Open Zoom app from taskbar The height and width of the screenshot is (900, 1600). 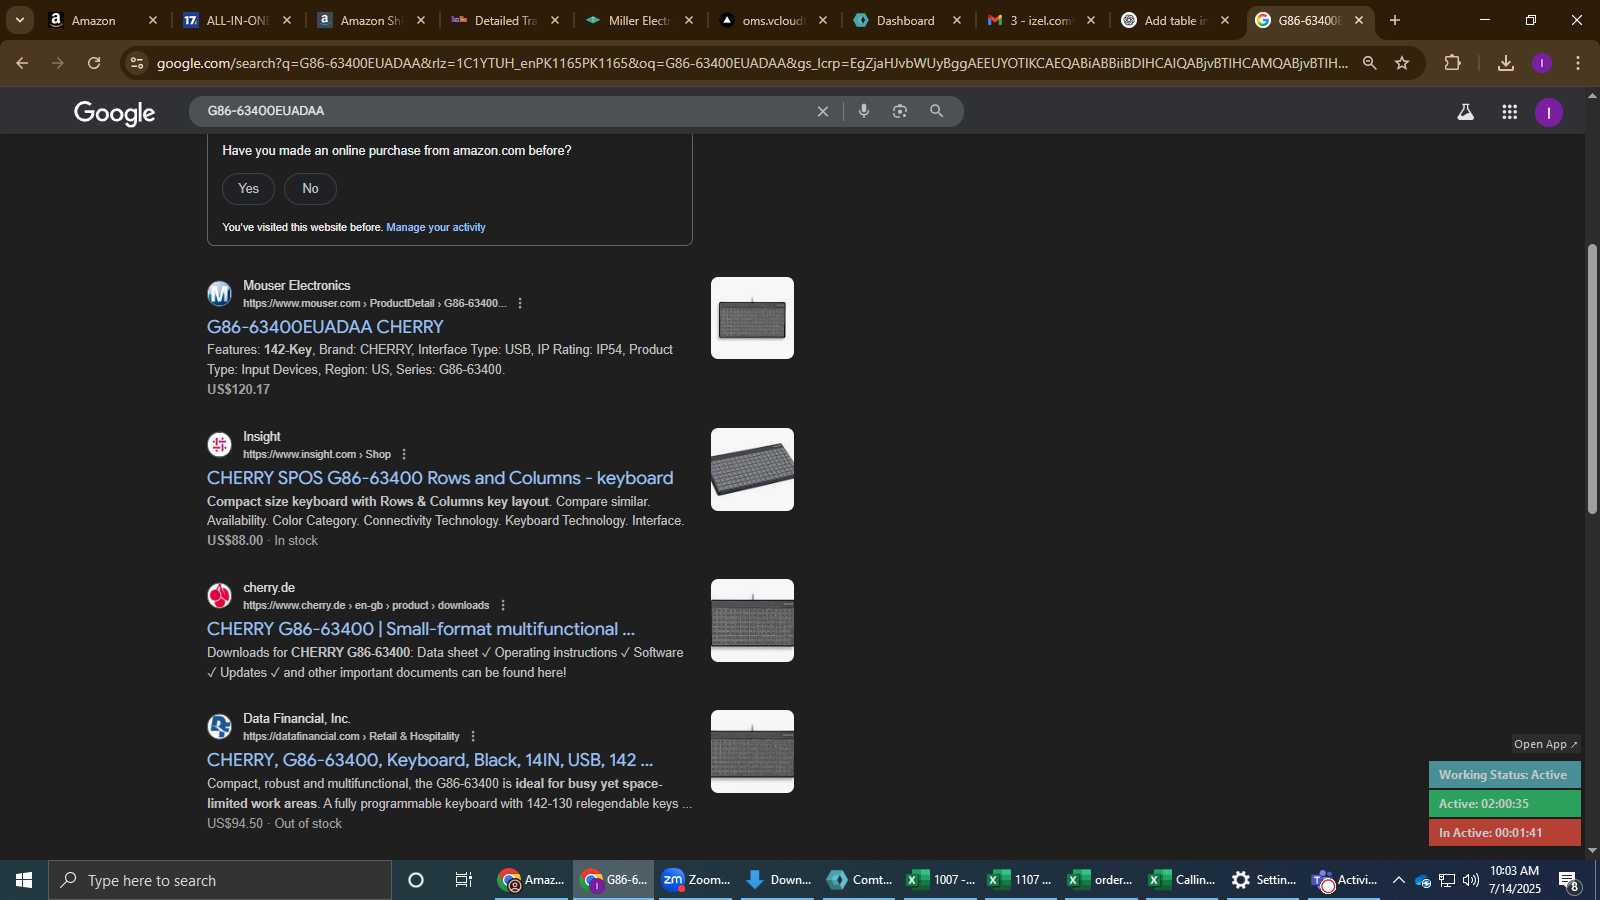point(696,880)
